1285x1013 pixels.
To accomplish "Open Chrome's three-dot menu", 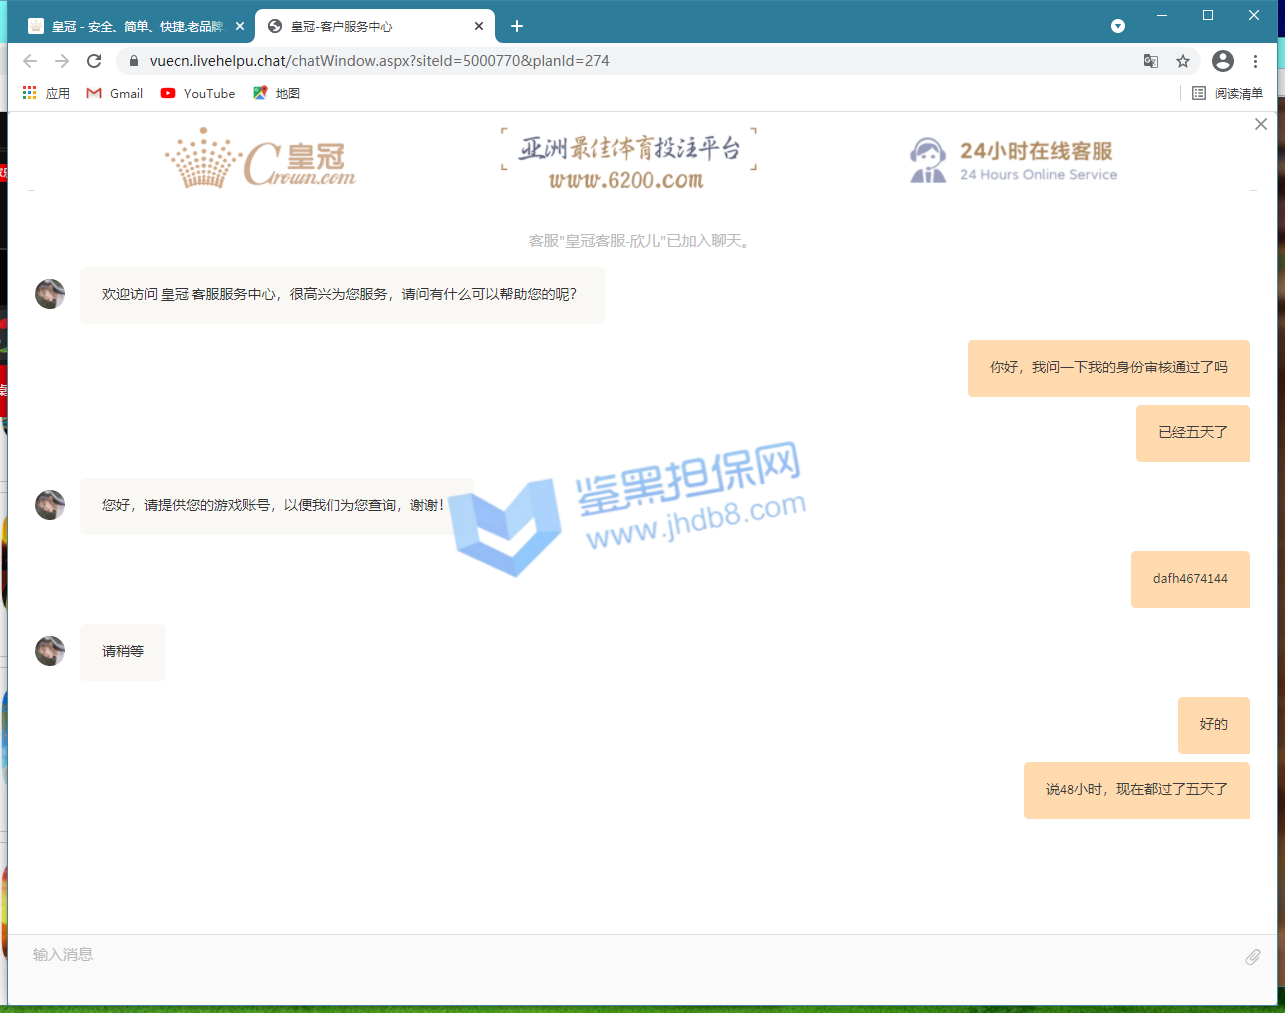I will pyautogui.click(x=1255, y=61).
